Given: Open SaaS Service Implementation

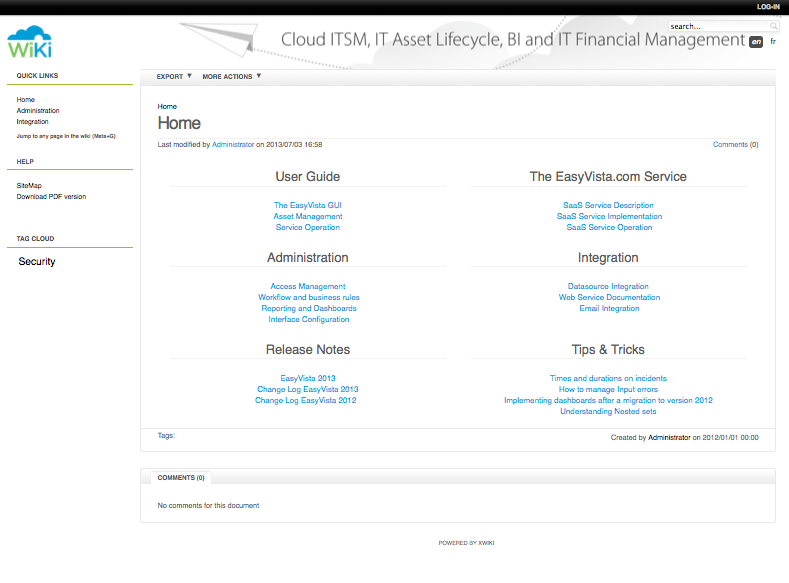Looking at the screenshot, I should pos(609,216).
